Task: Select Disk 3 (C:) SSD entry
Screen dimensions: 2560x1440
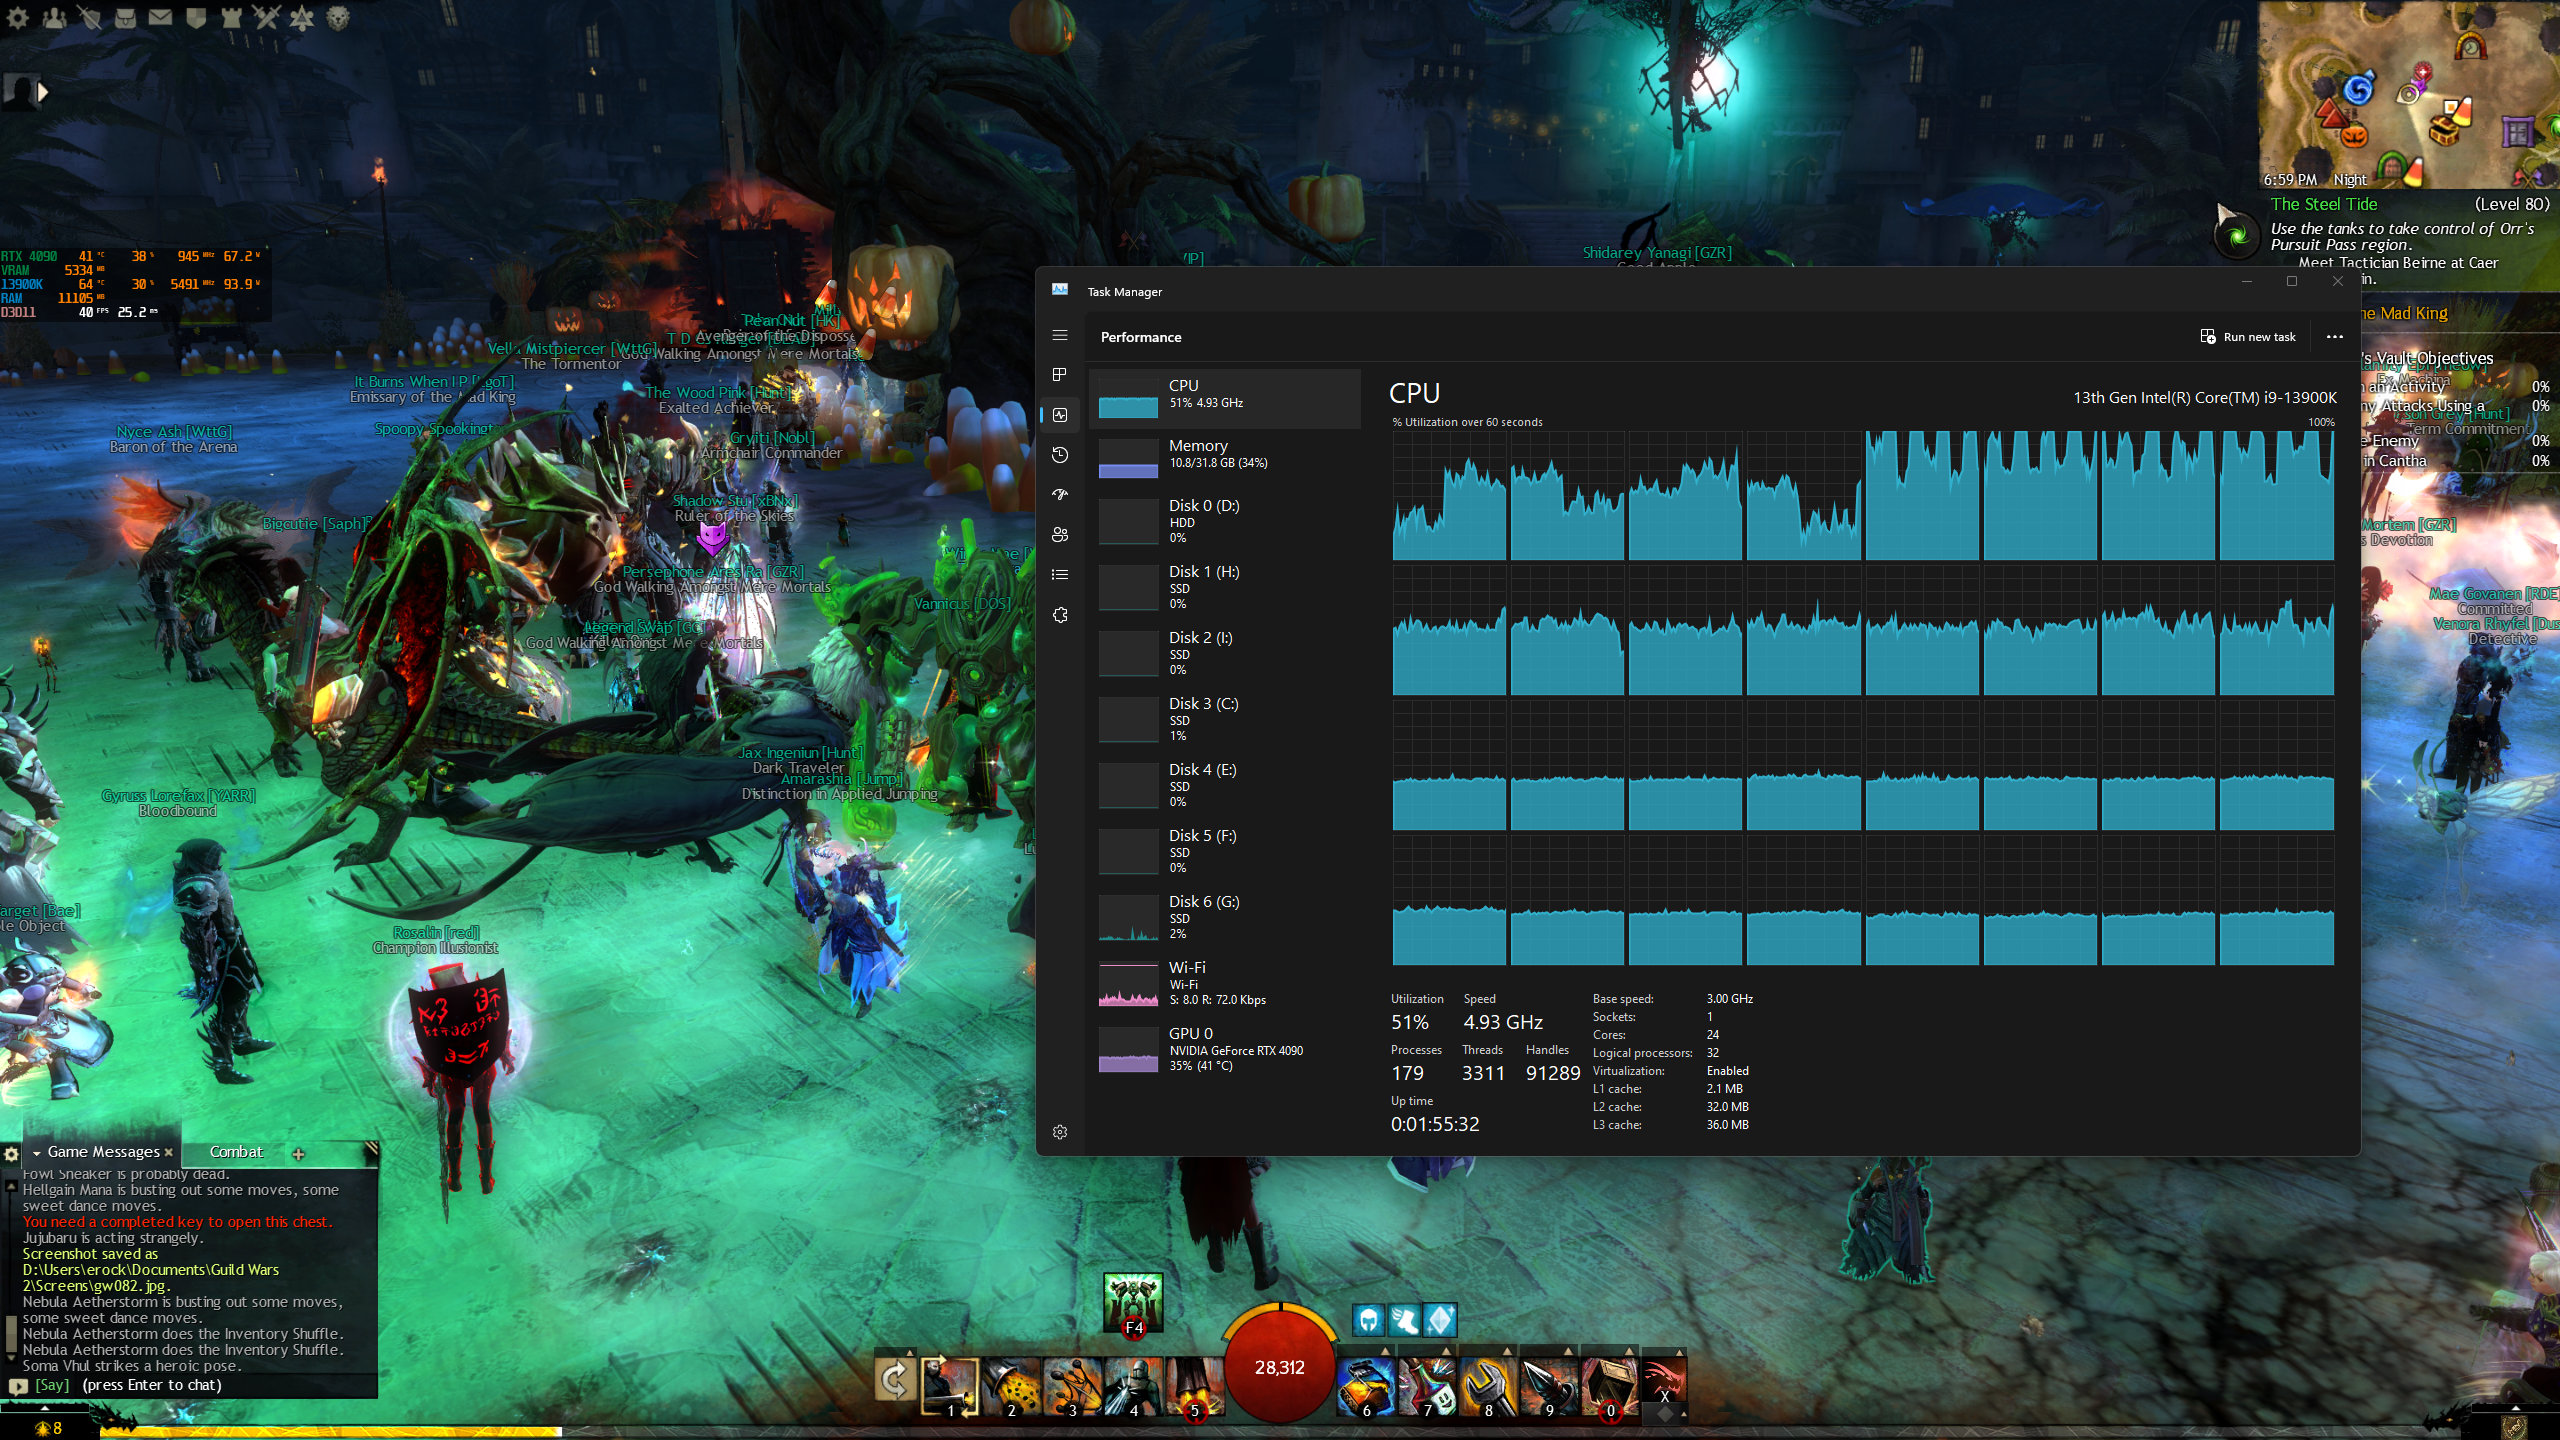Action: point(1224,719)
